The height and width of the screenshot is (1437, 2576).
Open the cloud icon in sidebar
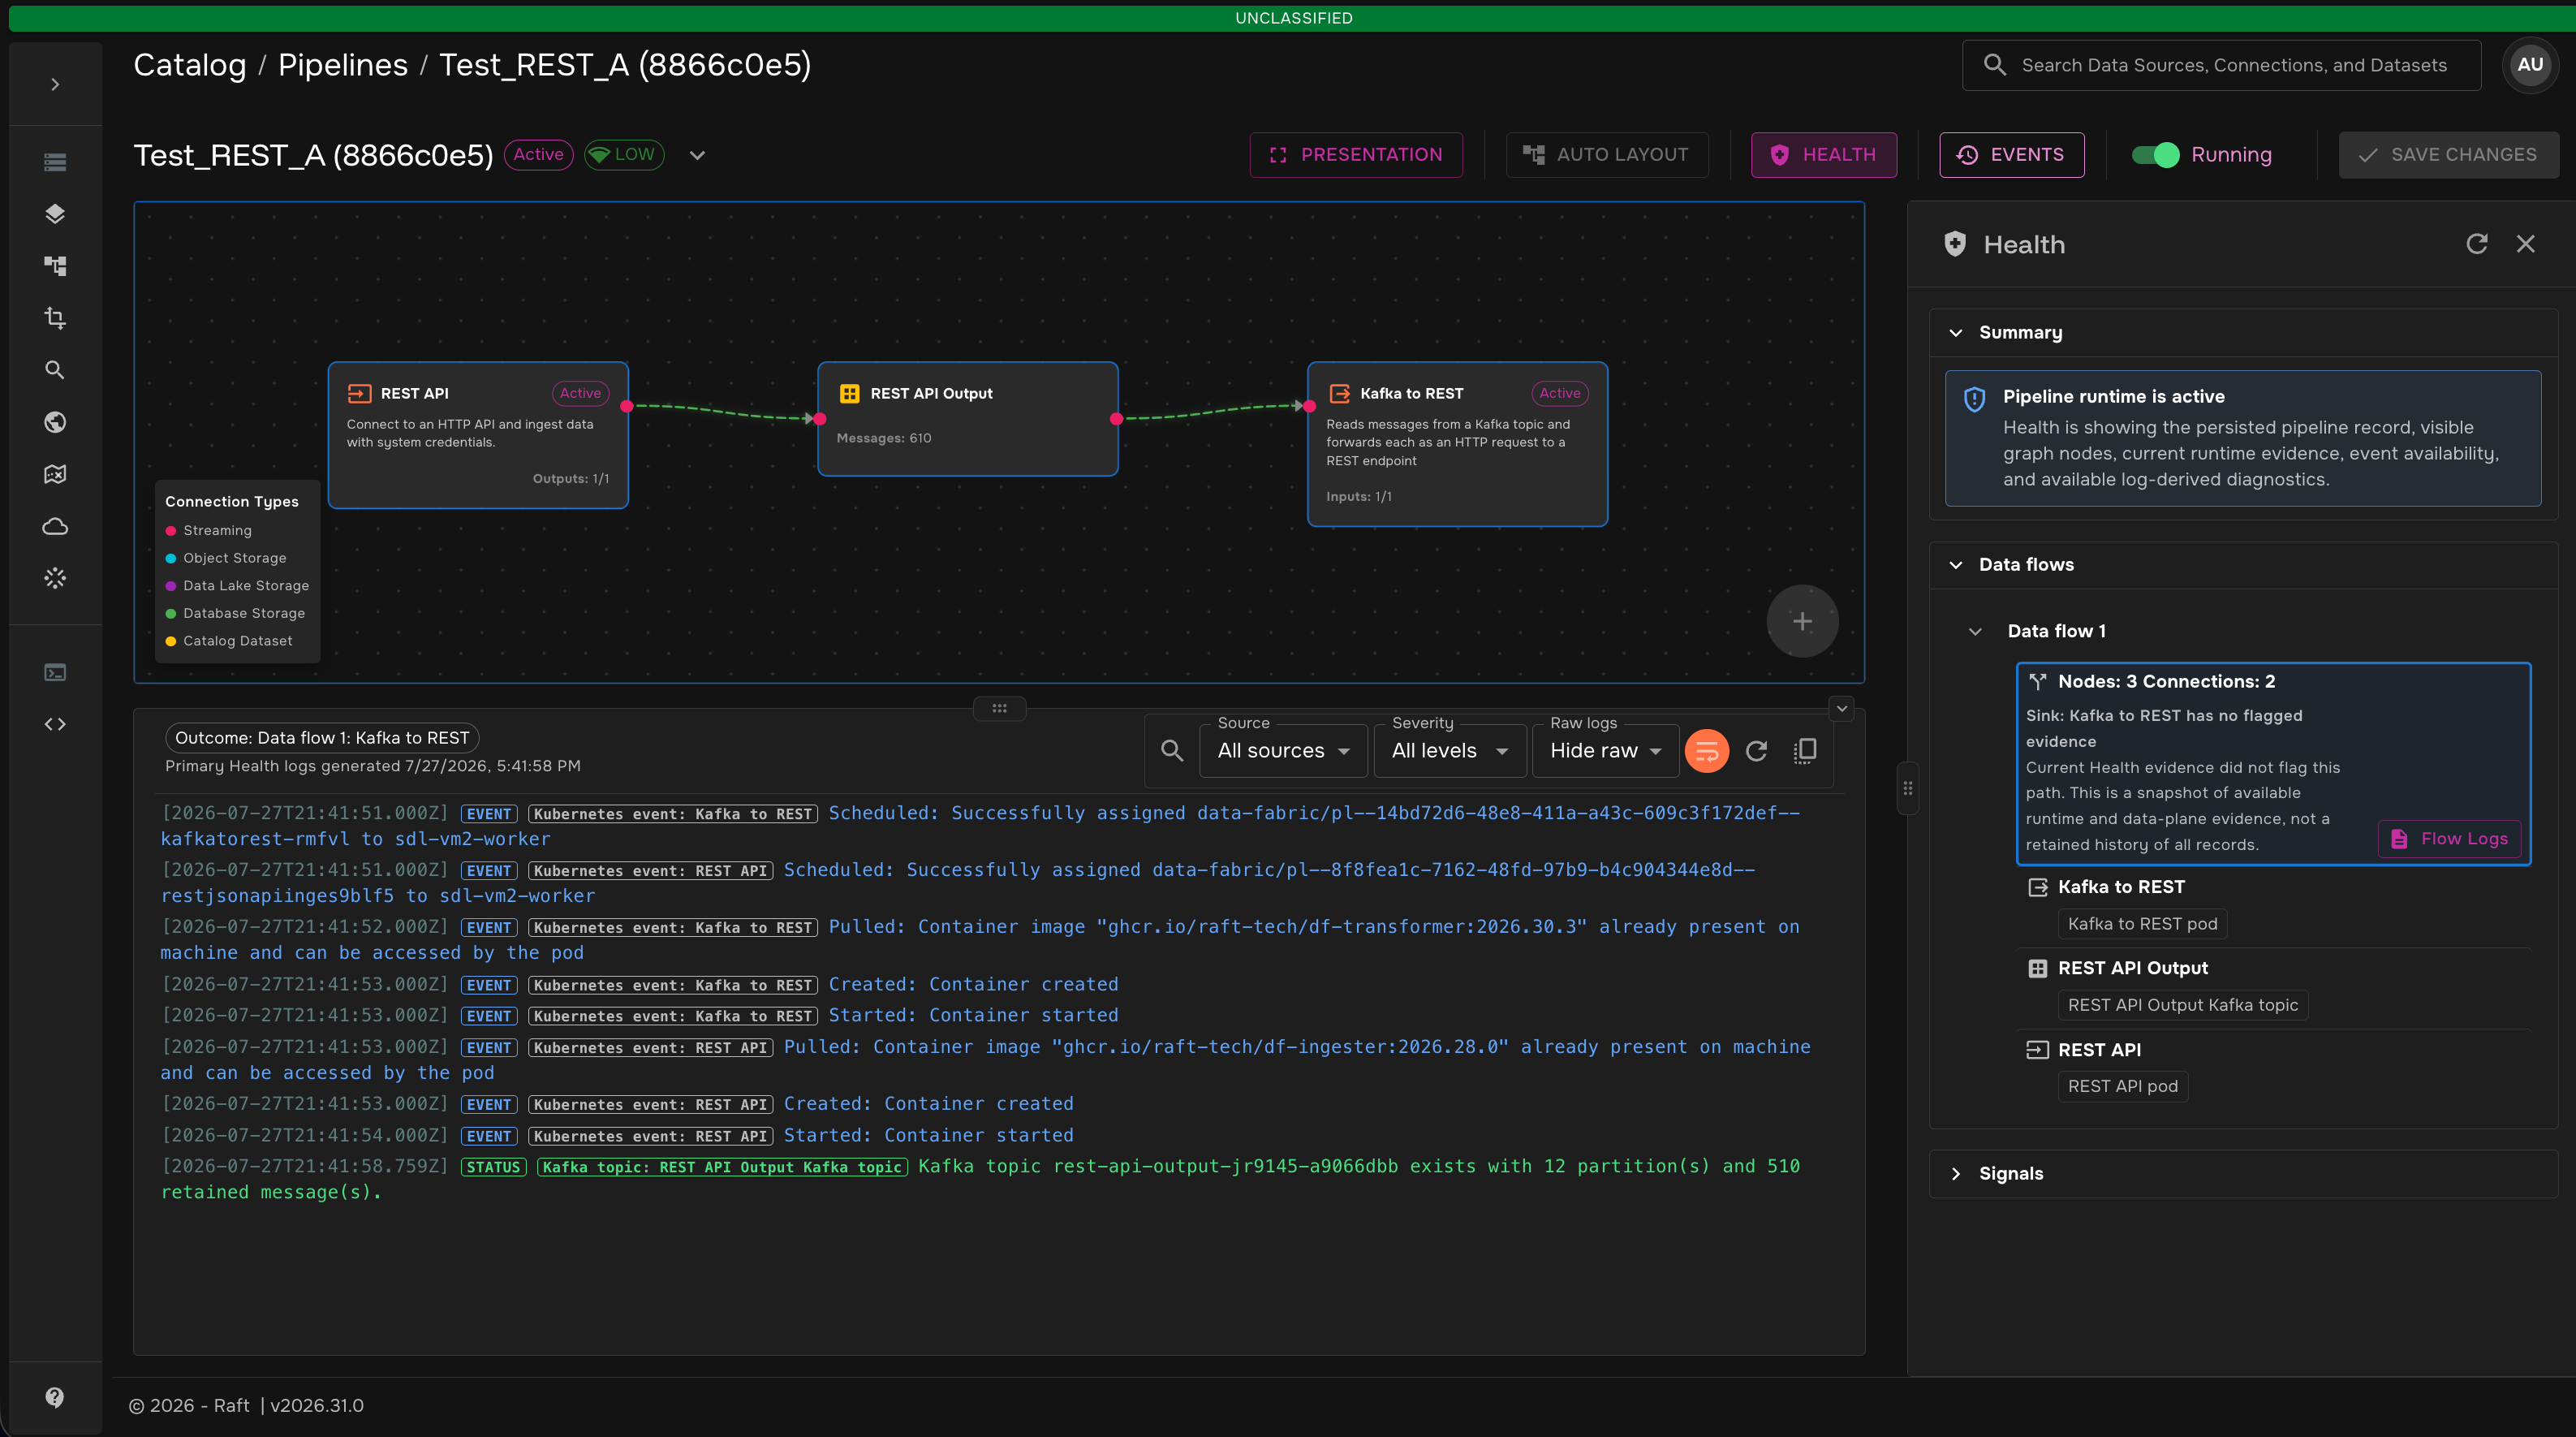tap(55, 526)
